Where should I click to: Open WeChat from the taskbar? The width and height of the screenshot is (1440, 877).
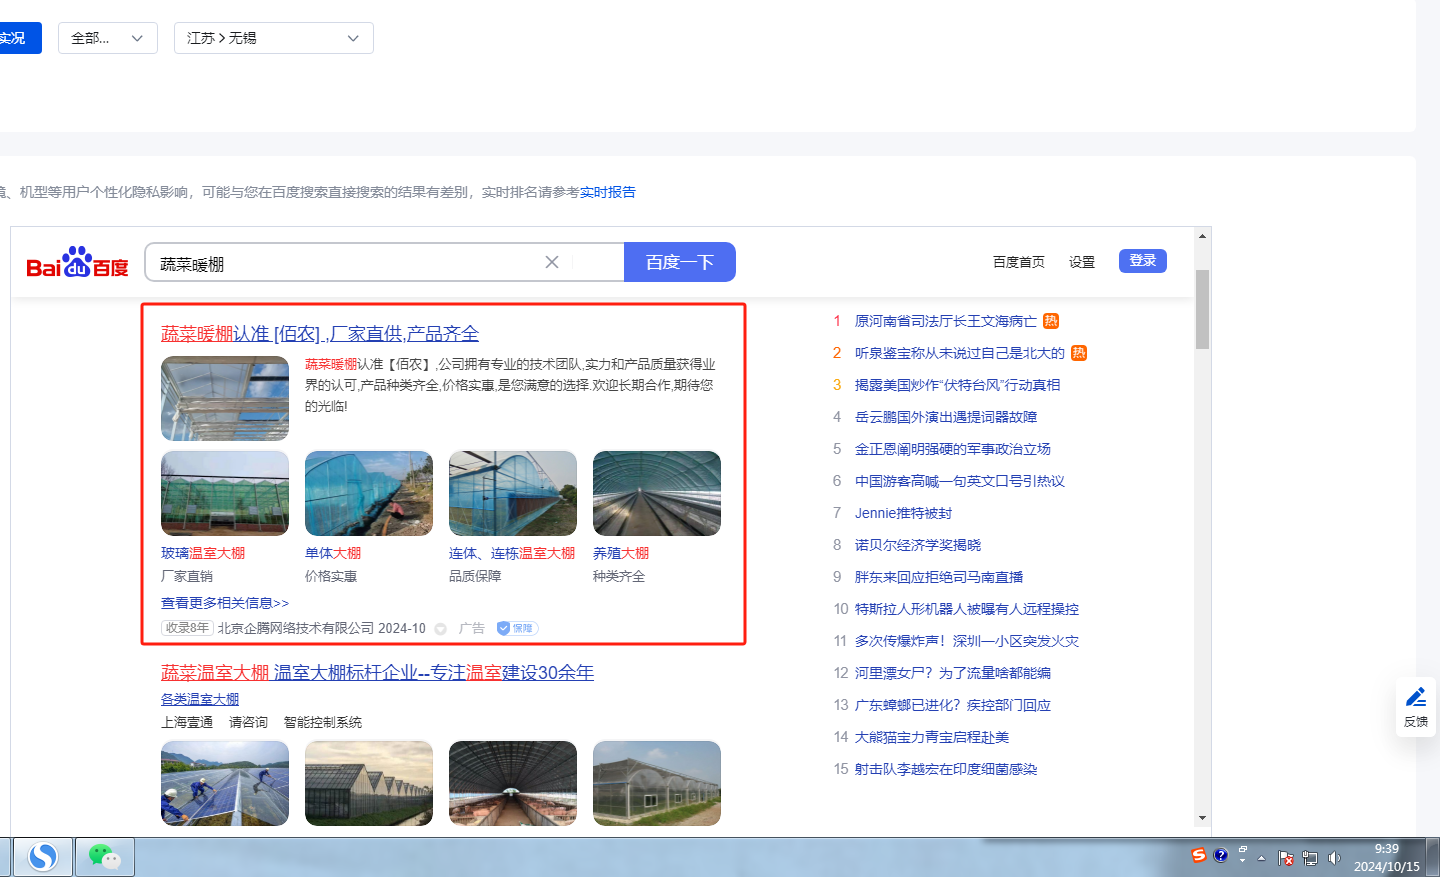click(105, 857)
